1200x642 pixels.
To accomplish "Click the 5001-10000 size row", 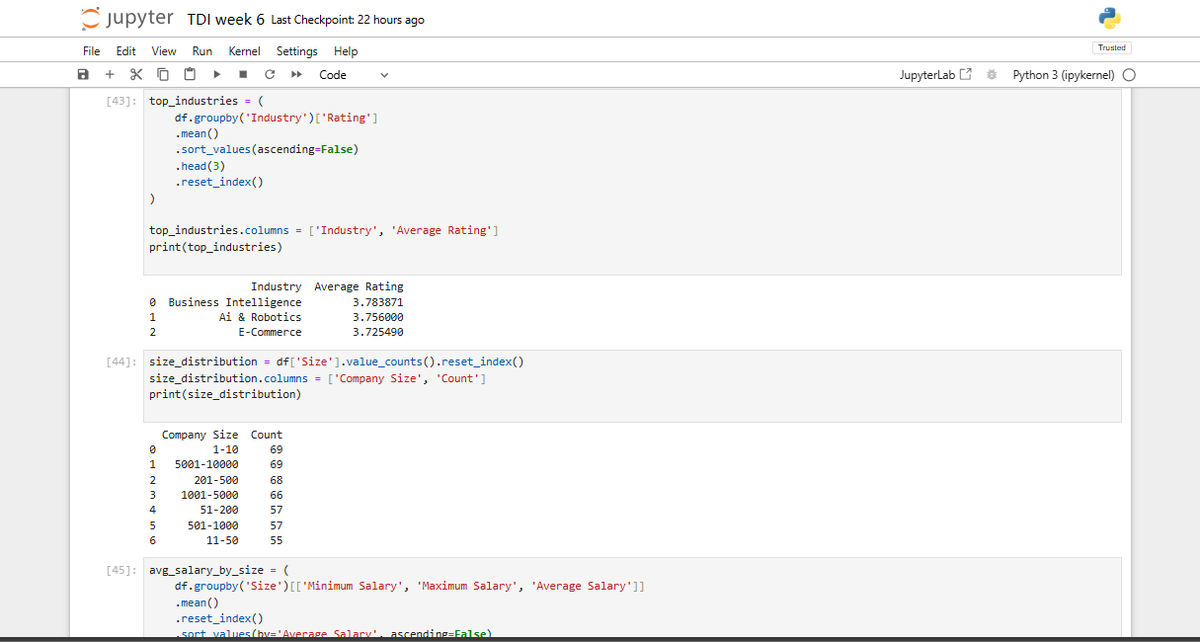I will (x=206, y=465).
